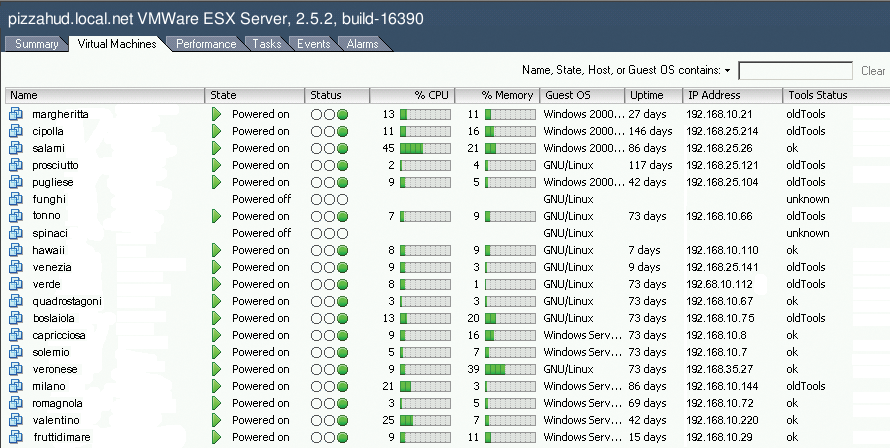Click the VM icon next to prosciutto
This screenshot has width=890, height=448.
pyautogui.click(x=16, y=165)
